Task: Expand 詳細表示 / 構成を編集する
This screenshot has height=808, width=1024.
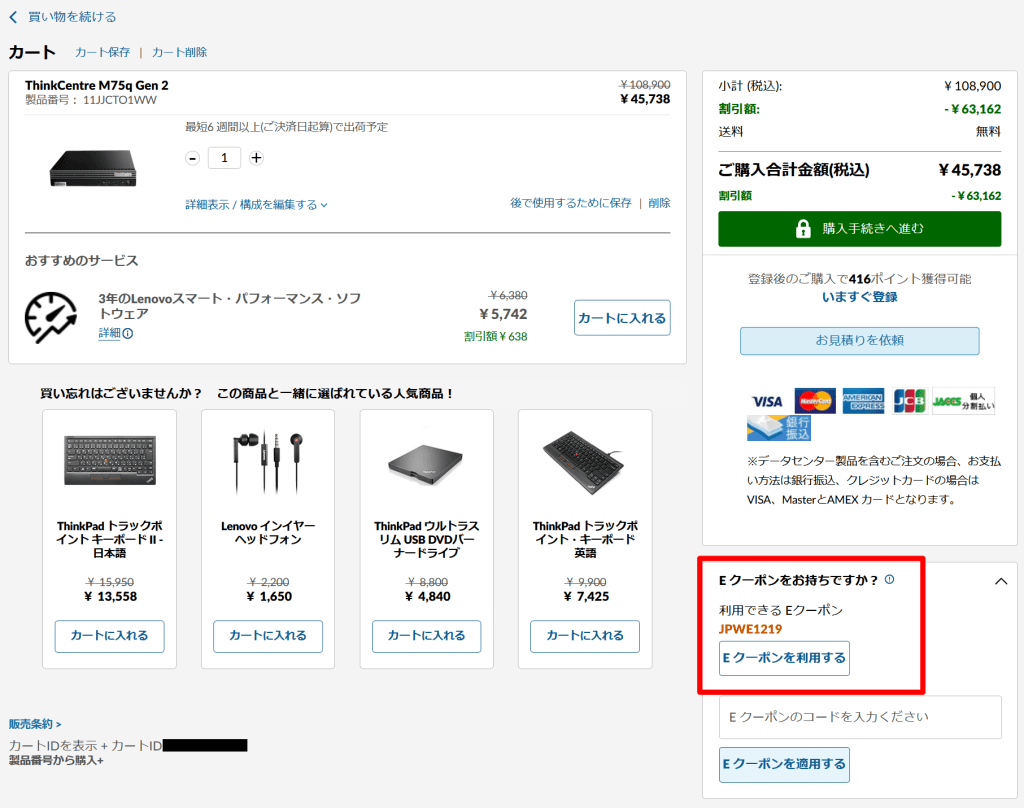Action: tap(256, 204)
